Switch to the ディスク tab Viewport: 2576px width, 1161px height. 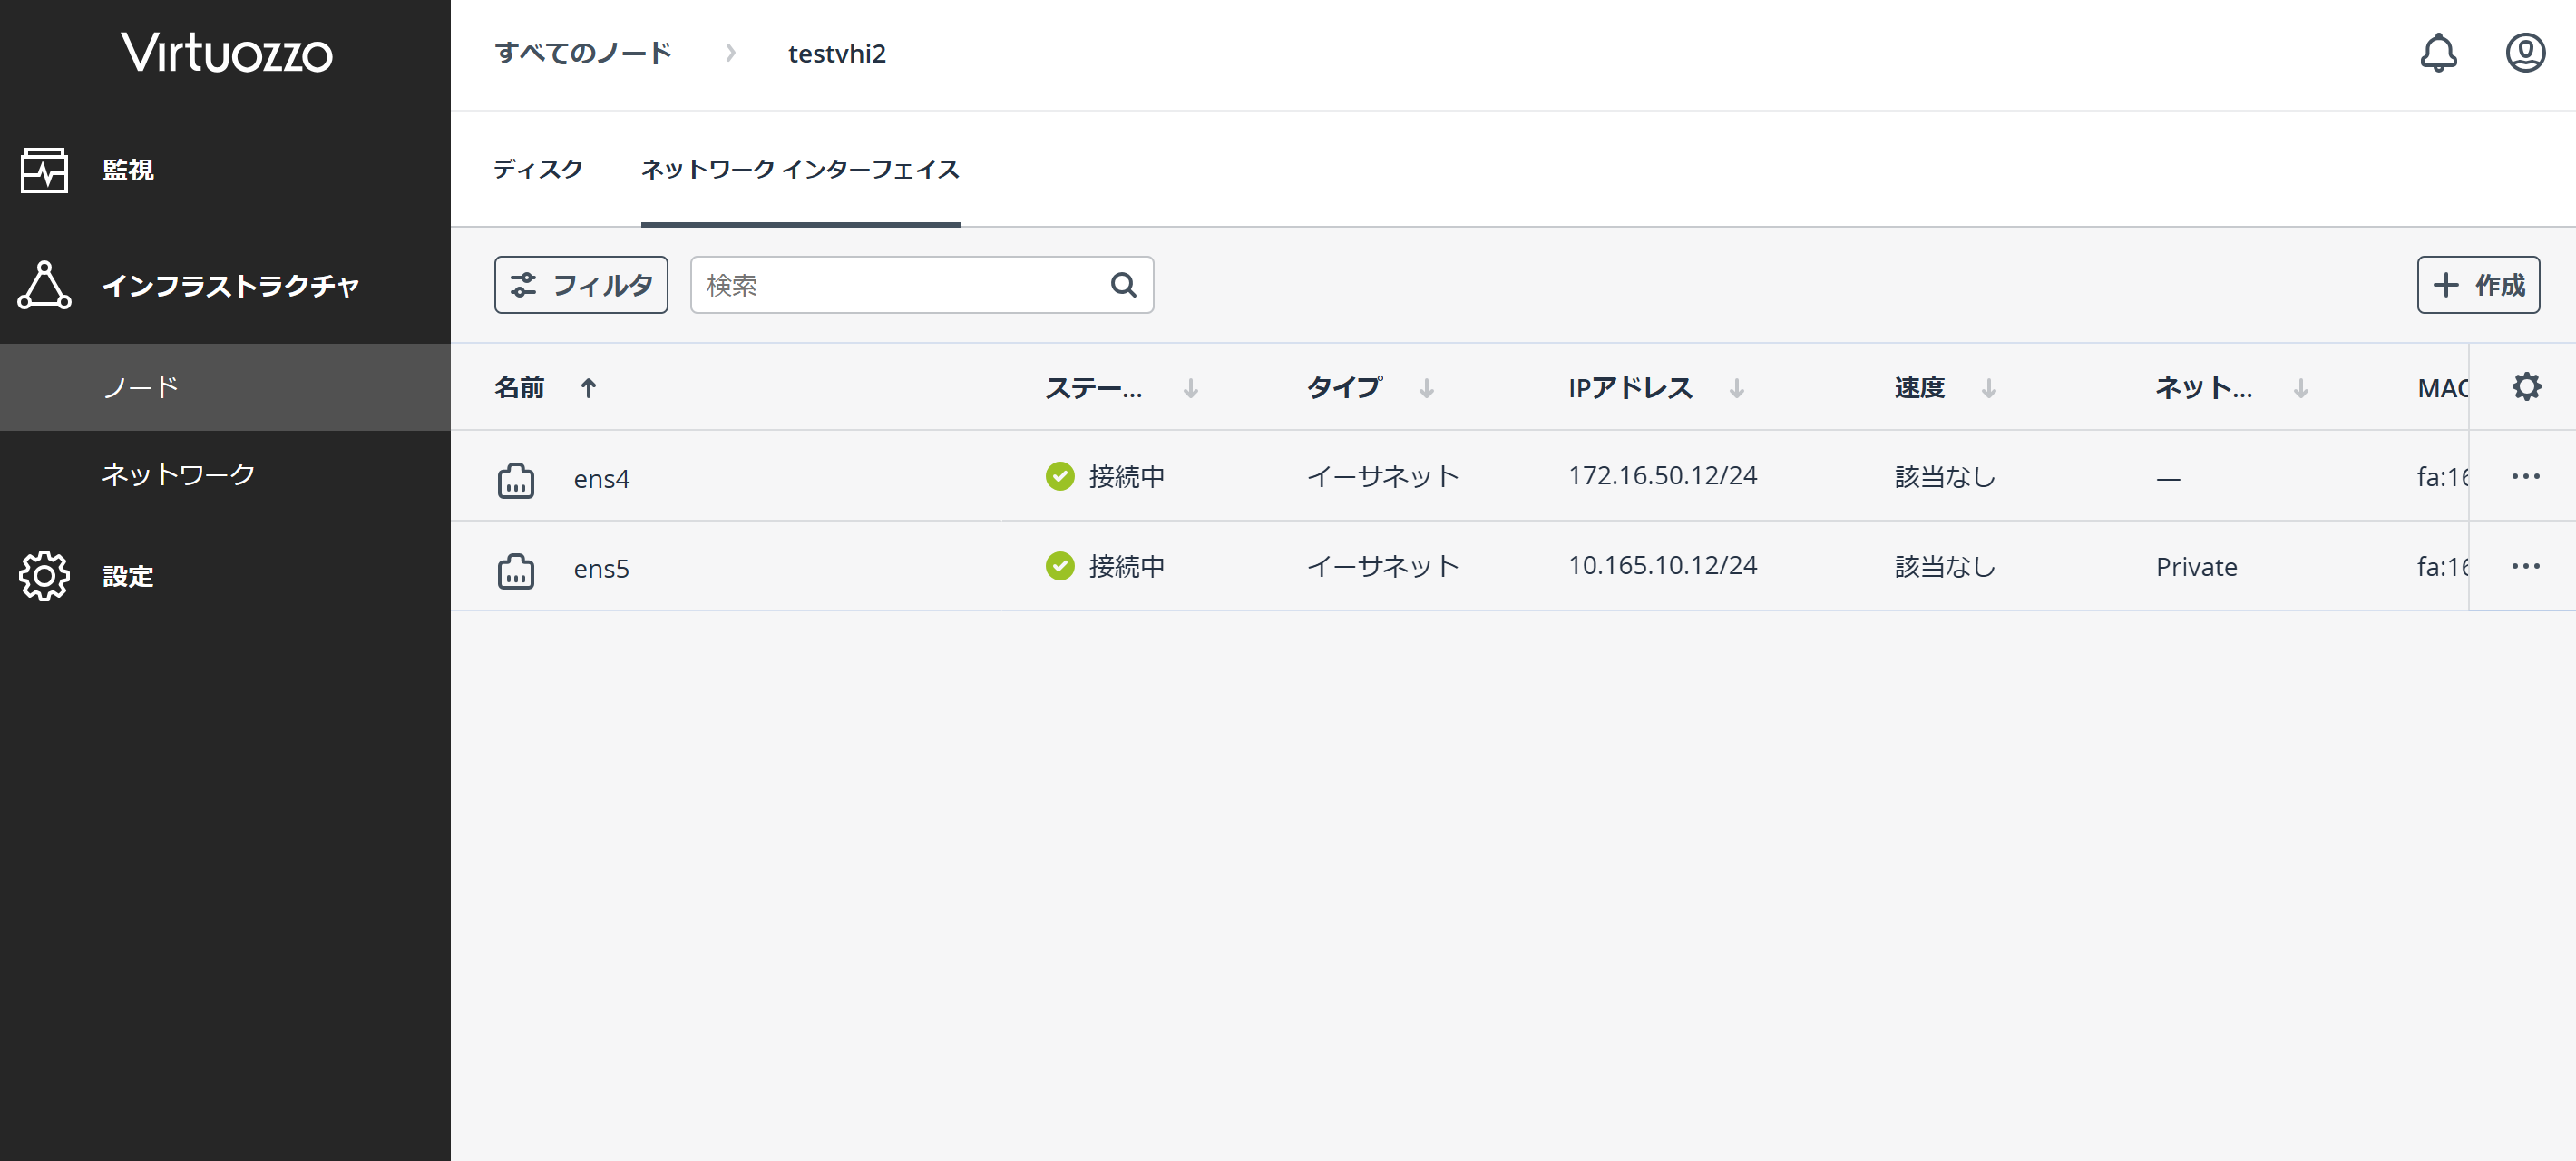coord(538,170)
